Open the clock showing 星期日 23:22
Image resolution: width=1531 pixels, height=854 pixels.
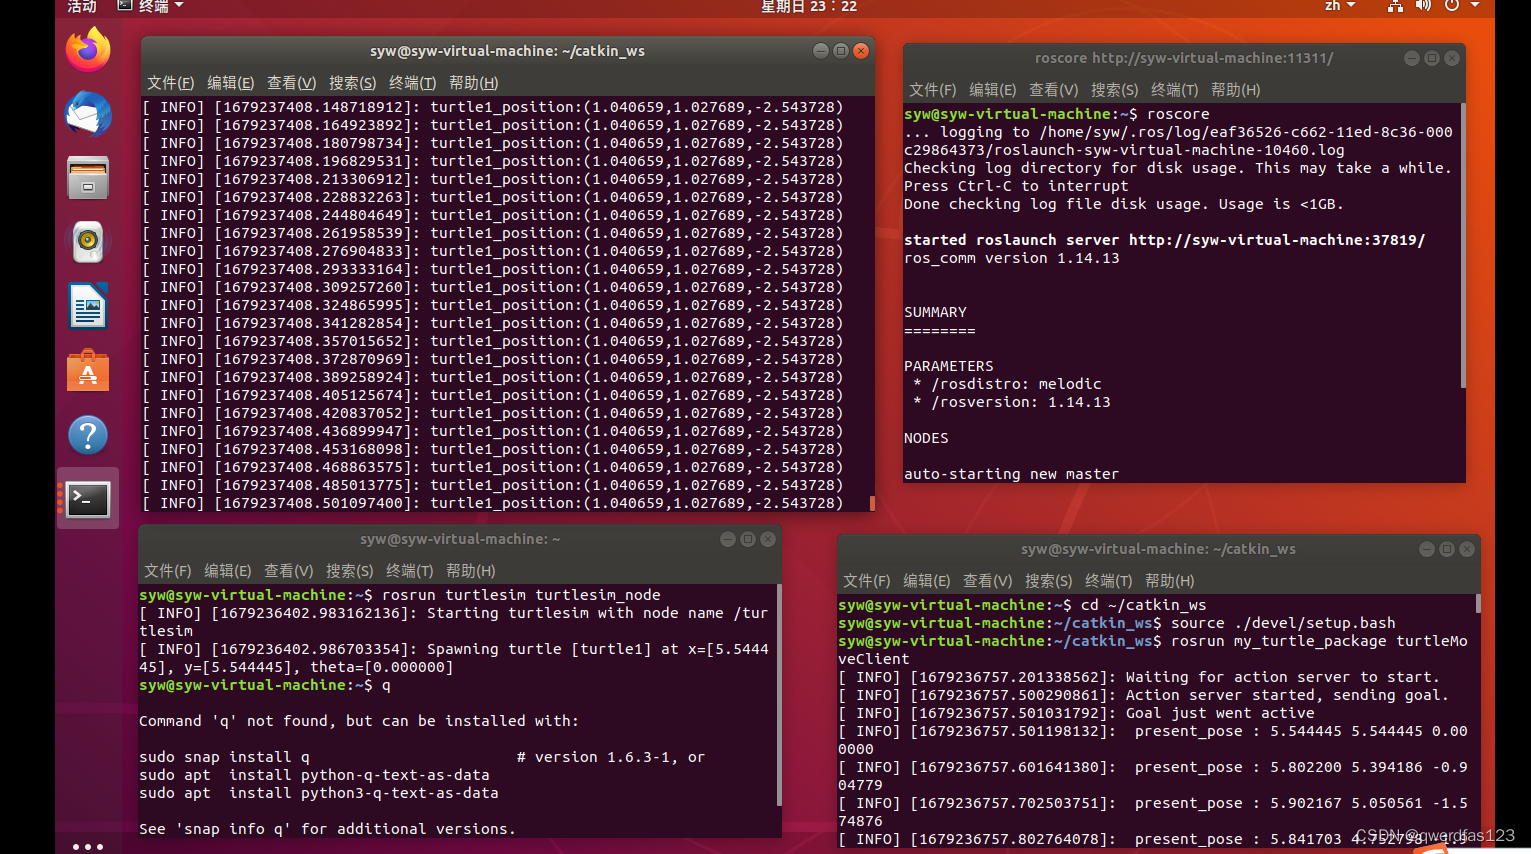(x=808, y=6)
